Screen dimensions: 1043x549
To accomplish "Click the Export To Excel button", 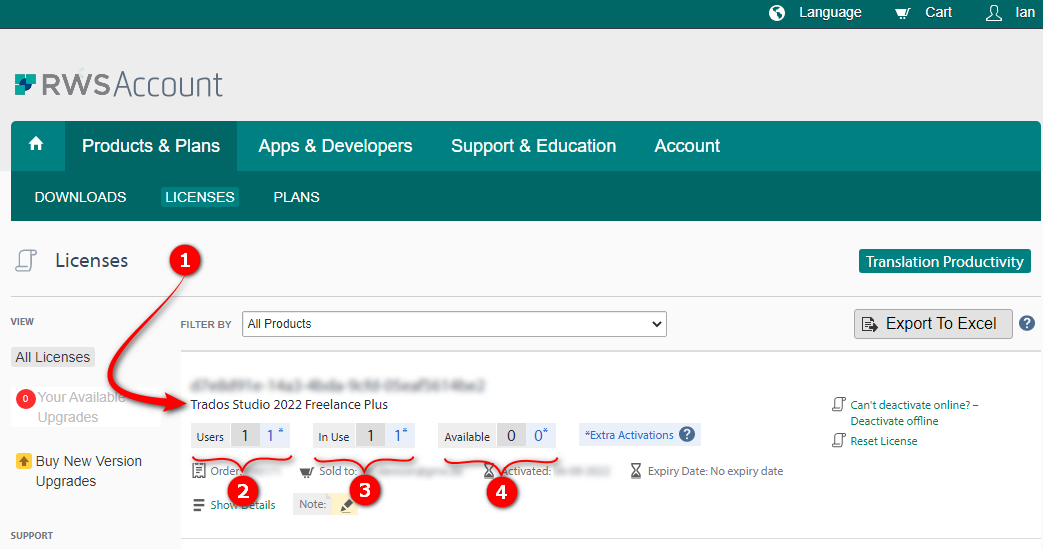I will pyautogui.click(x=933, y=324).
